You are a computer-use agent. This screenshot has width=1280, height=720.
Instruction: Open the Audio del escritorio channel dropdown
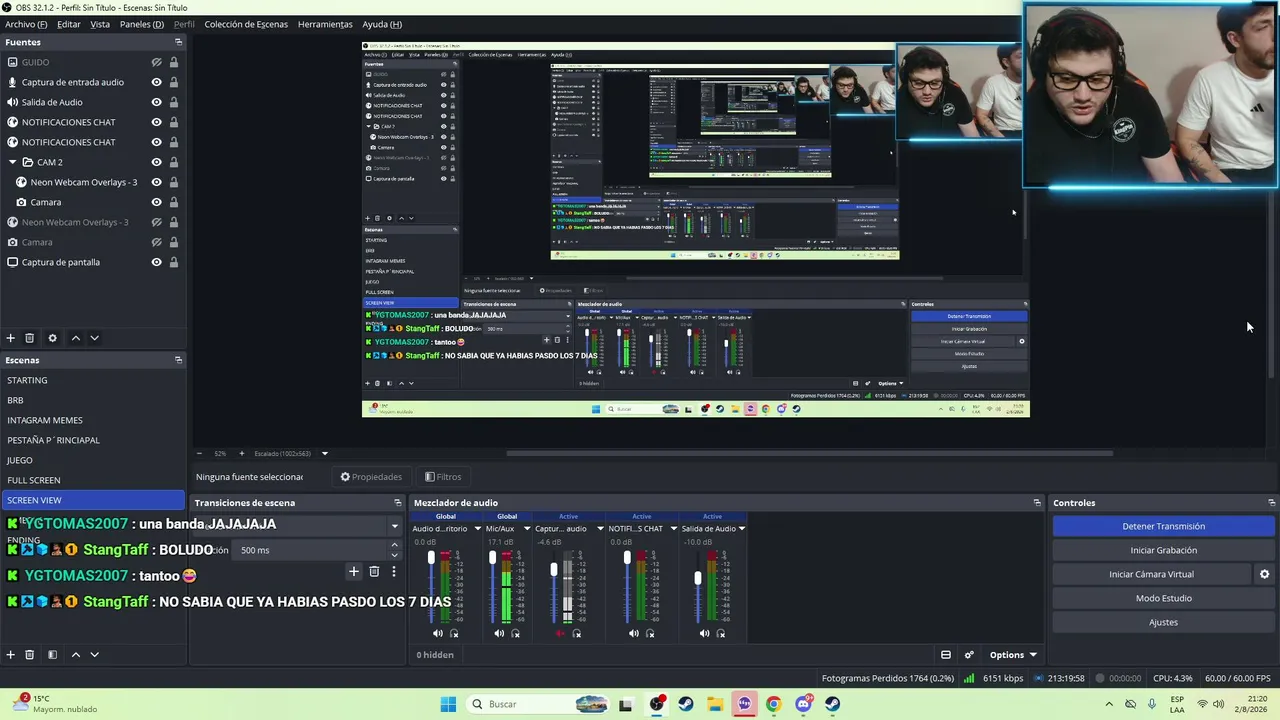(477, 529)
